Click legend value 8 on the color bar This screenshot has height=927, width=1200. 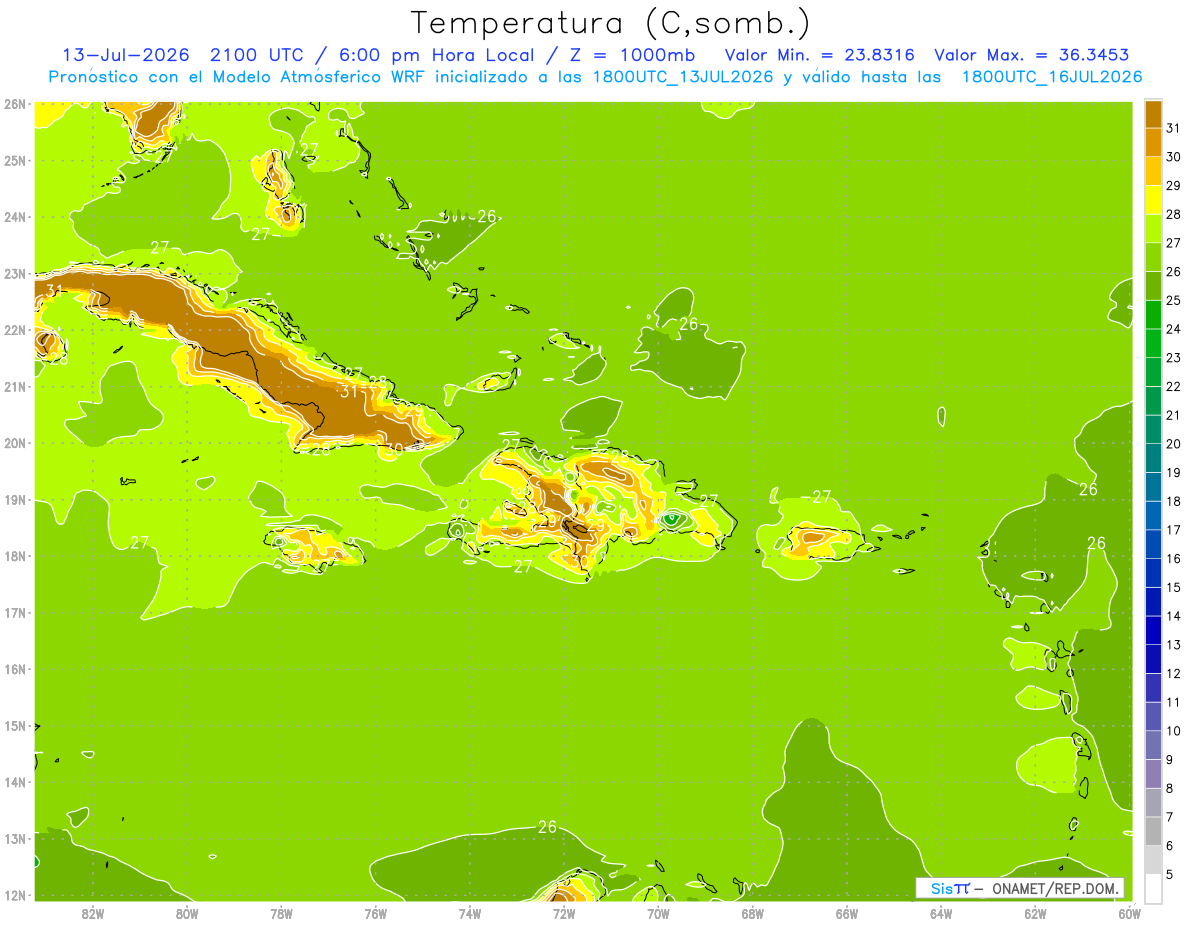1170,788
